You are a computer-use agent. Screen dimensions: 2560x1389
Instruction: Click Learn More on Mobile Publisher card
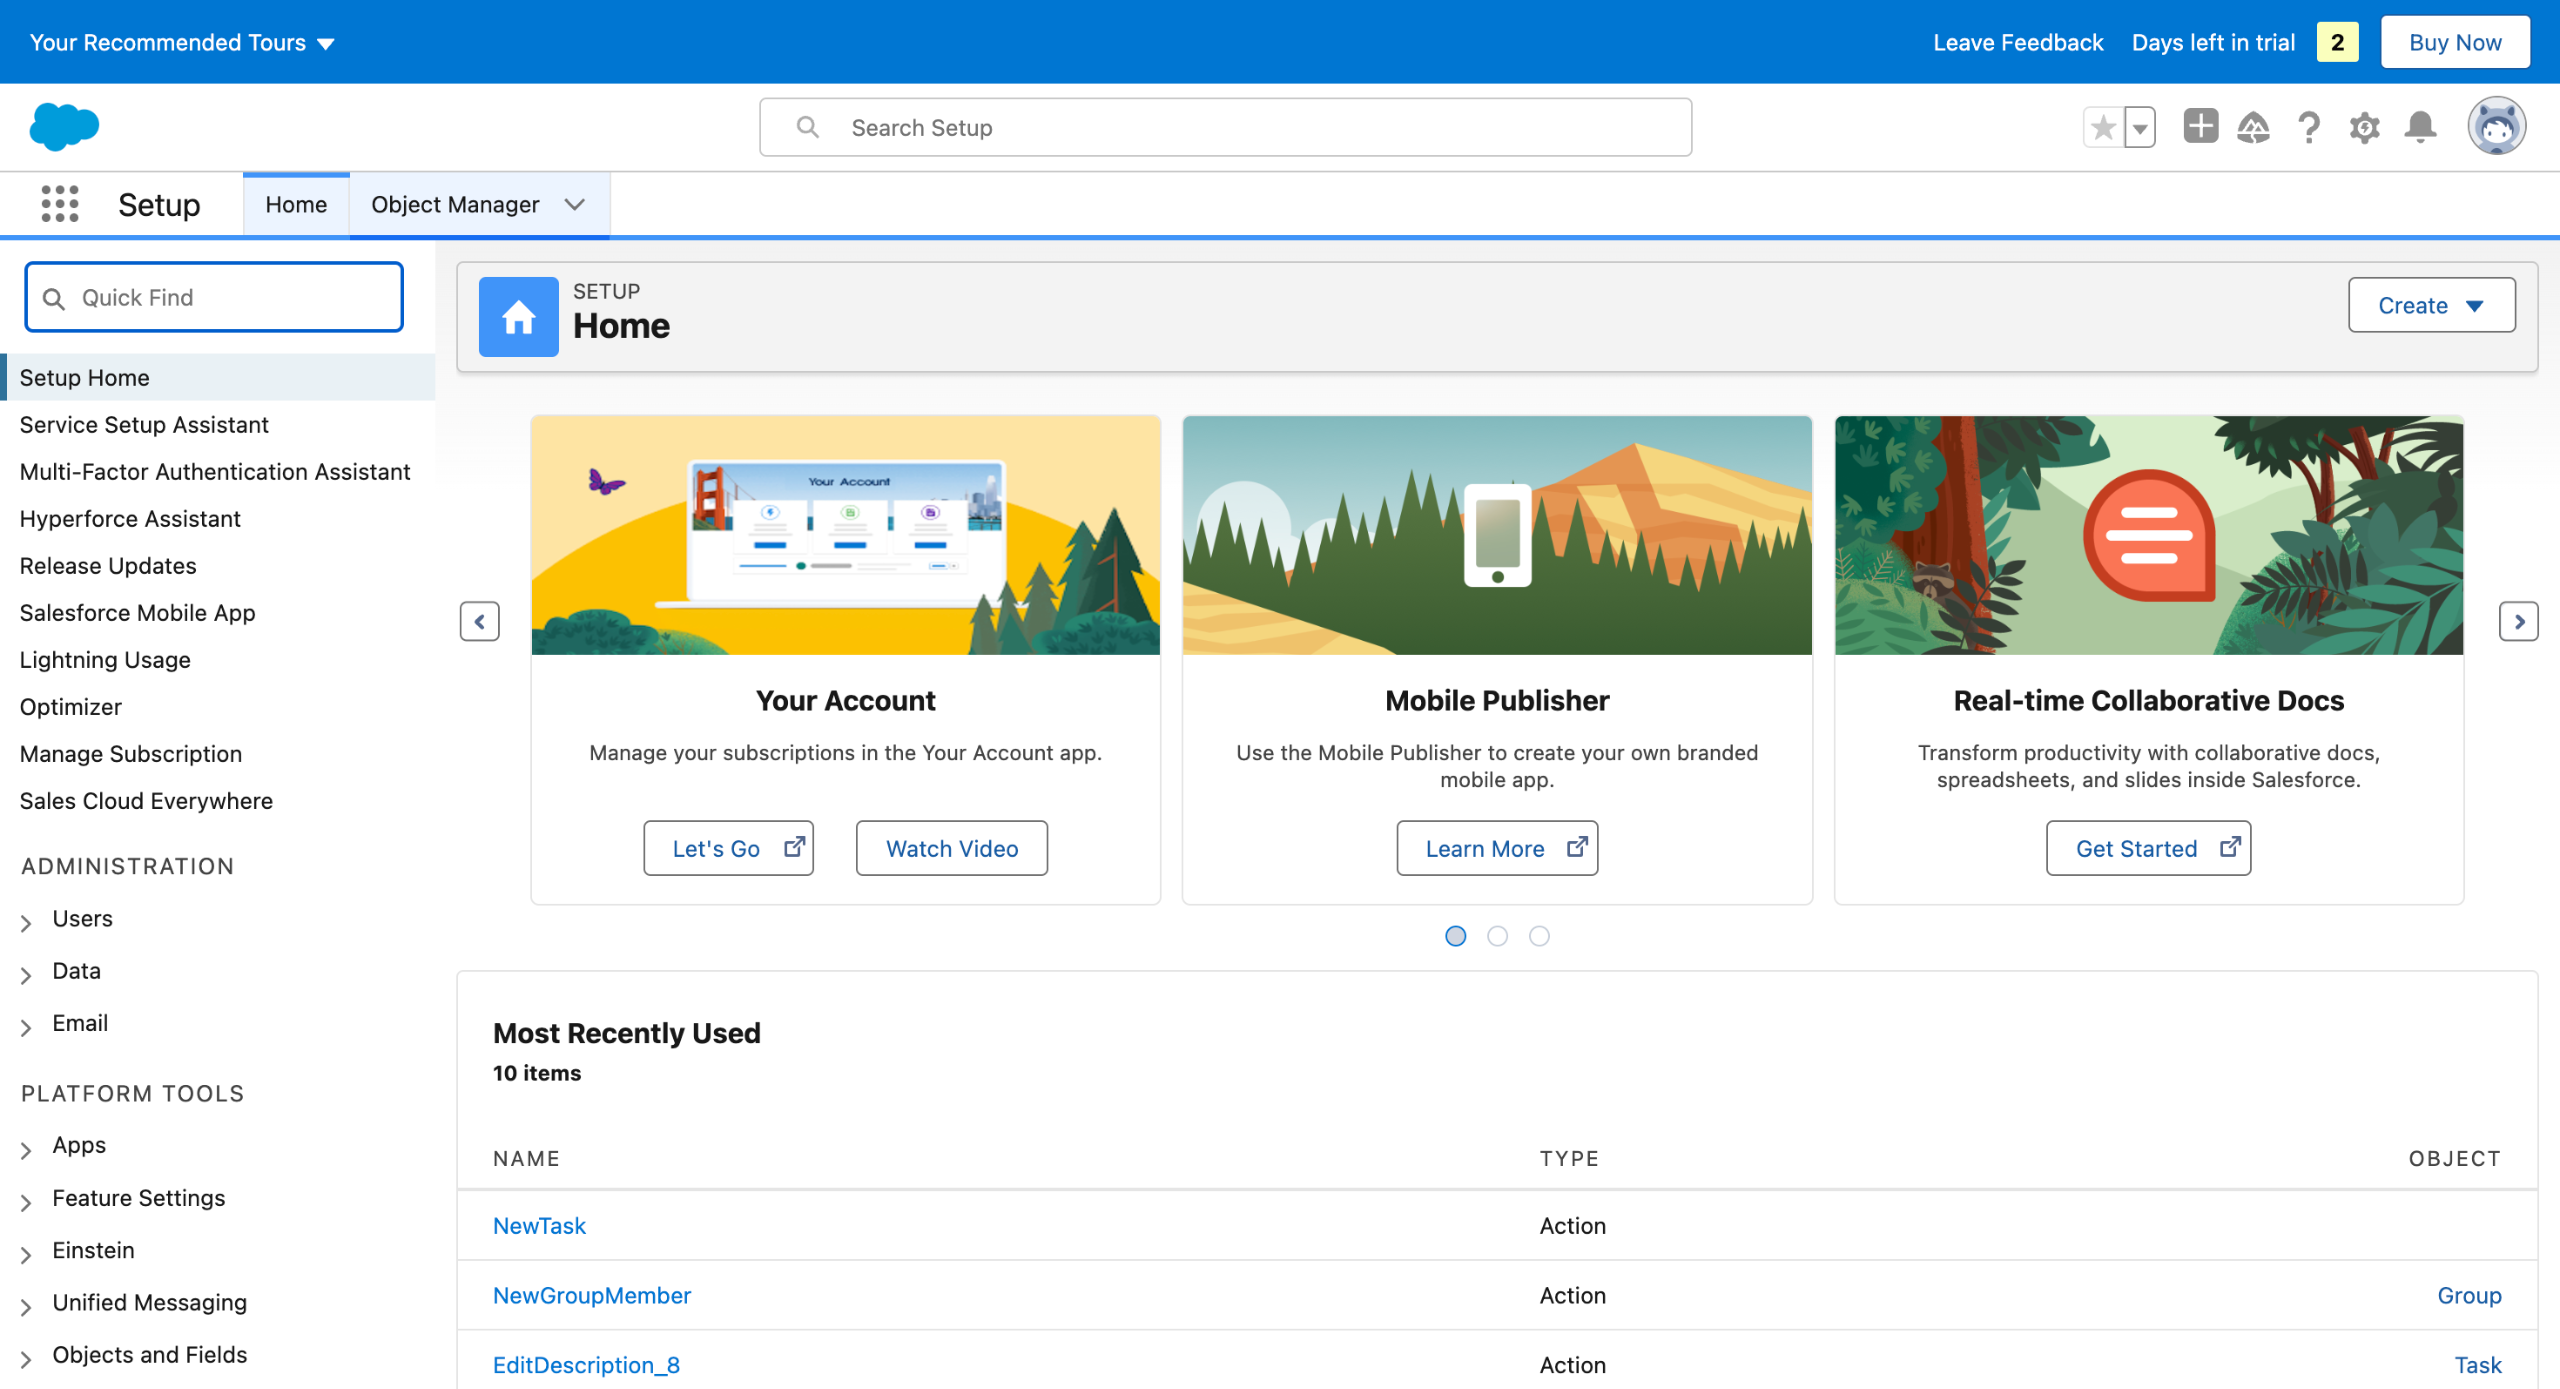coord(1497,848)
